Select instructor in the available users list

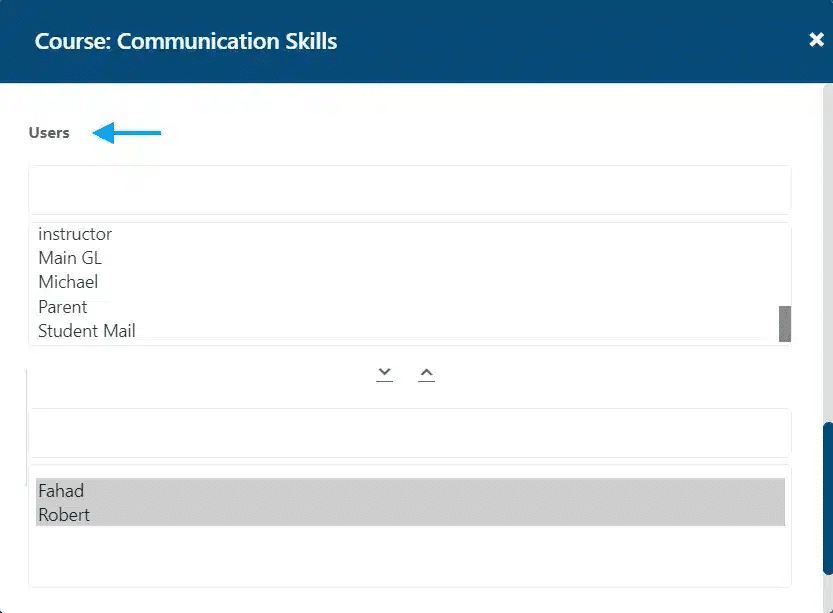[x=75, y=234]
